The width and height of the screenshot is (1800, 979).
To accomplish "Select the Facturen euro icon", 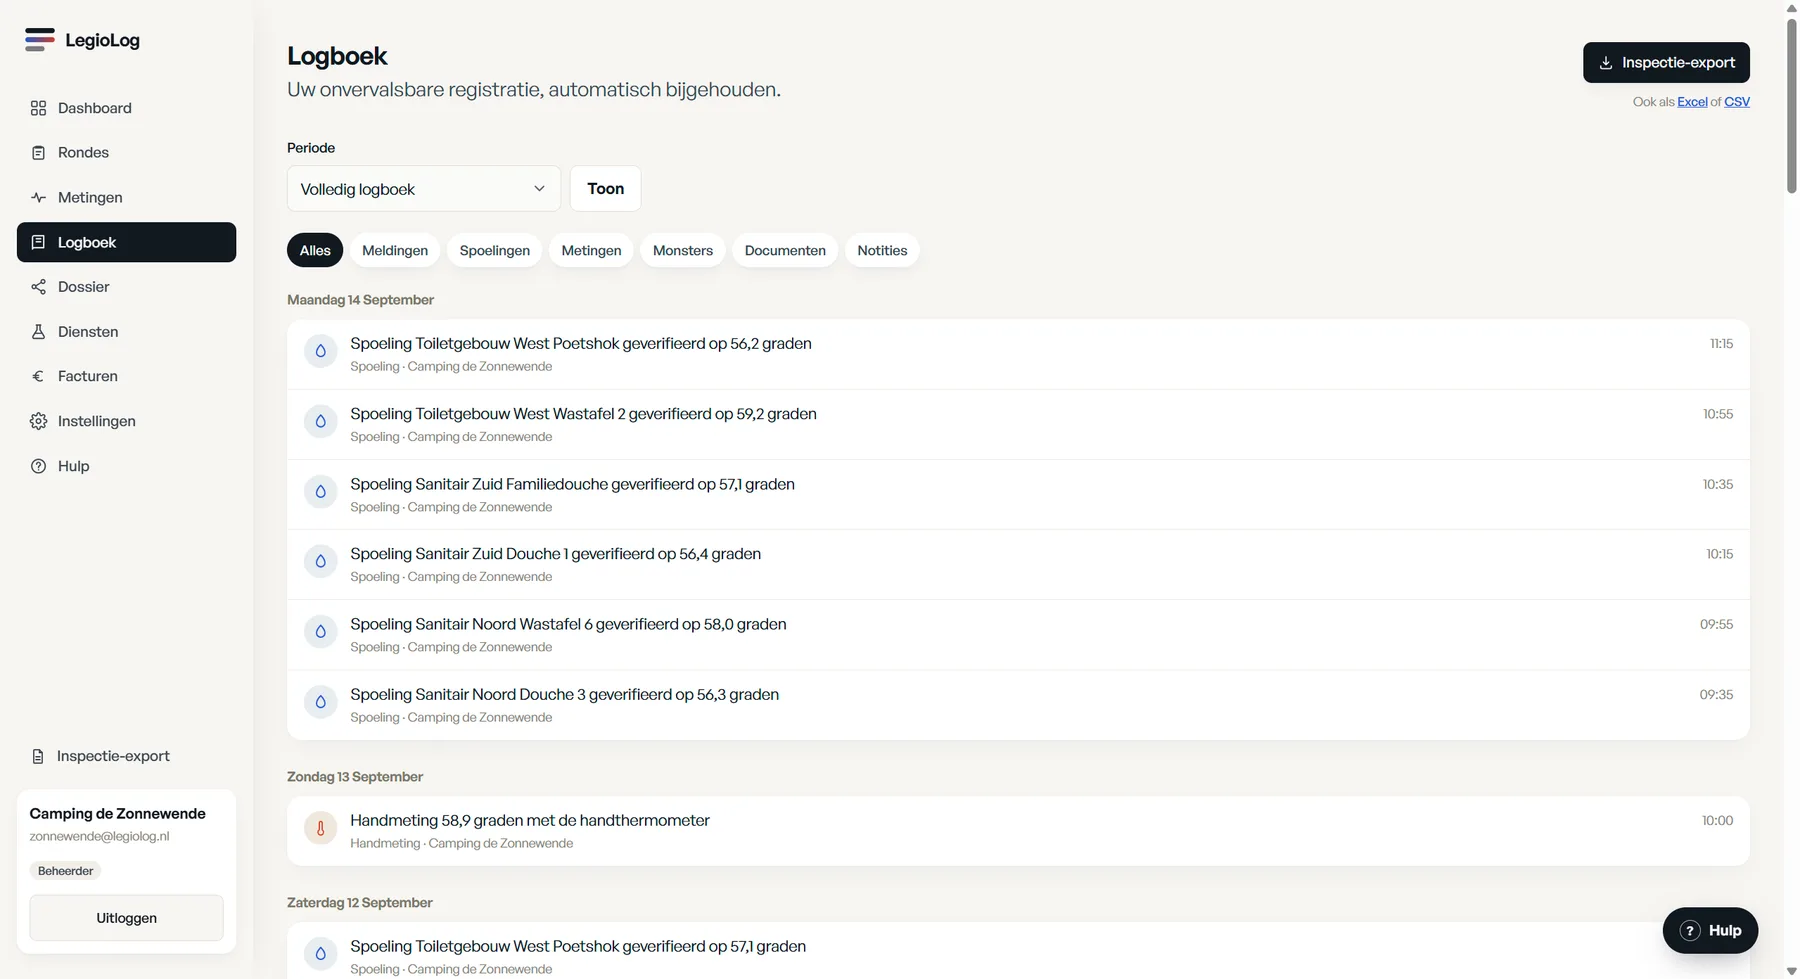I will [38, 377].
